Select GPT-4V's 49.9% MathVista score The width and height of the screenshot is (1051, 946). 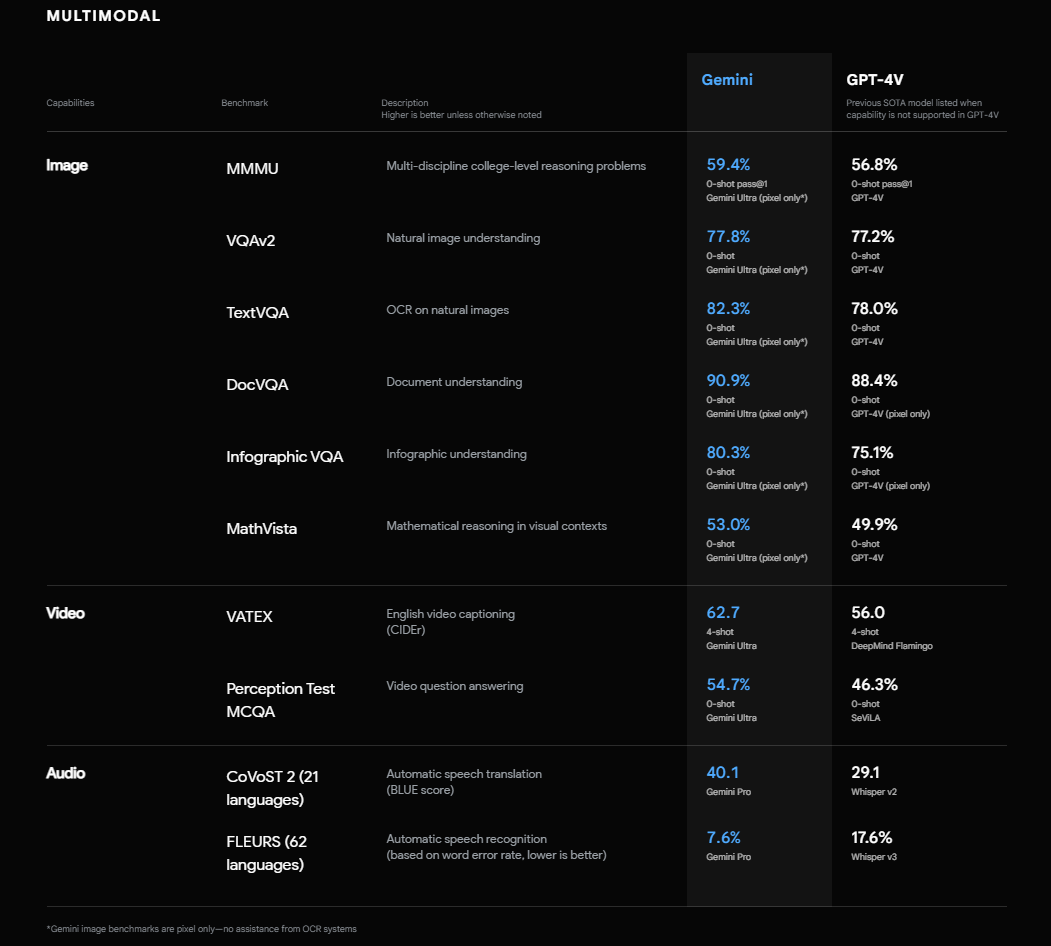[874, 524]
